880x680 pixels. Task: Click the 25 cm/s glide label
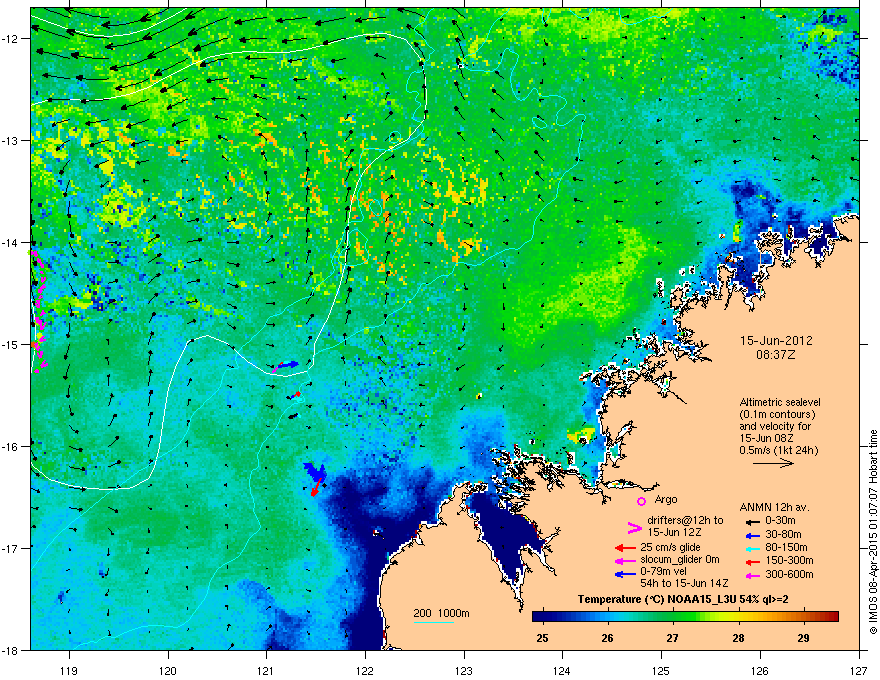point(670,548)
